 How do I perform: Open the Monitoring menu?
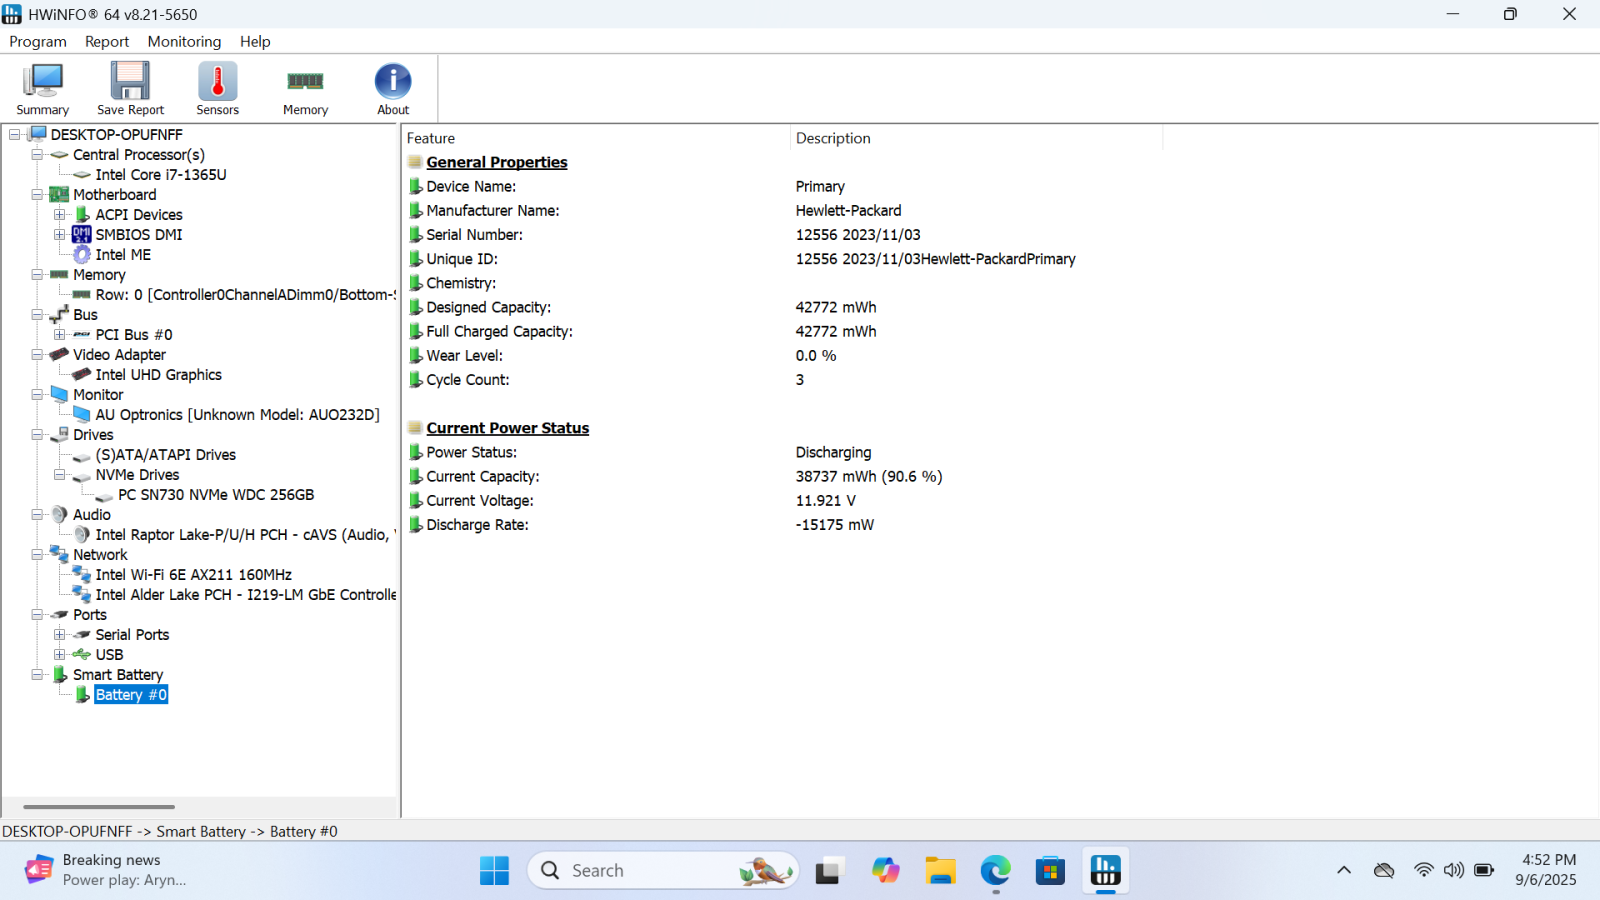point(184,41)
